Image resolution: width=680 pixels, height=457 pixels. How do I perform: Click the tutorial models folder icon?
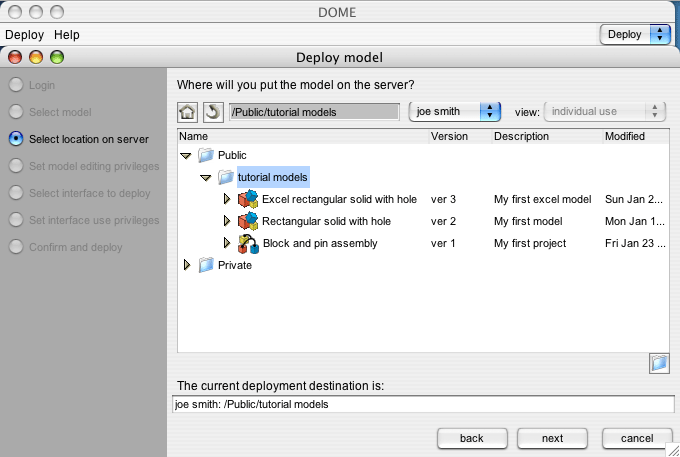click(x=226, y=177)
